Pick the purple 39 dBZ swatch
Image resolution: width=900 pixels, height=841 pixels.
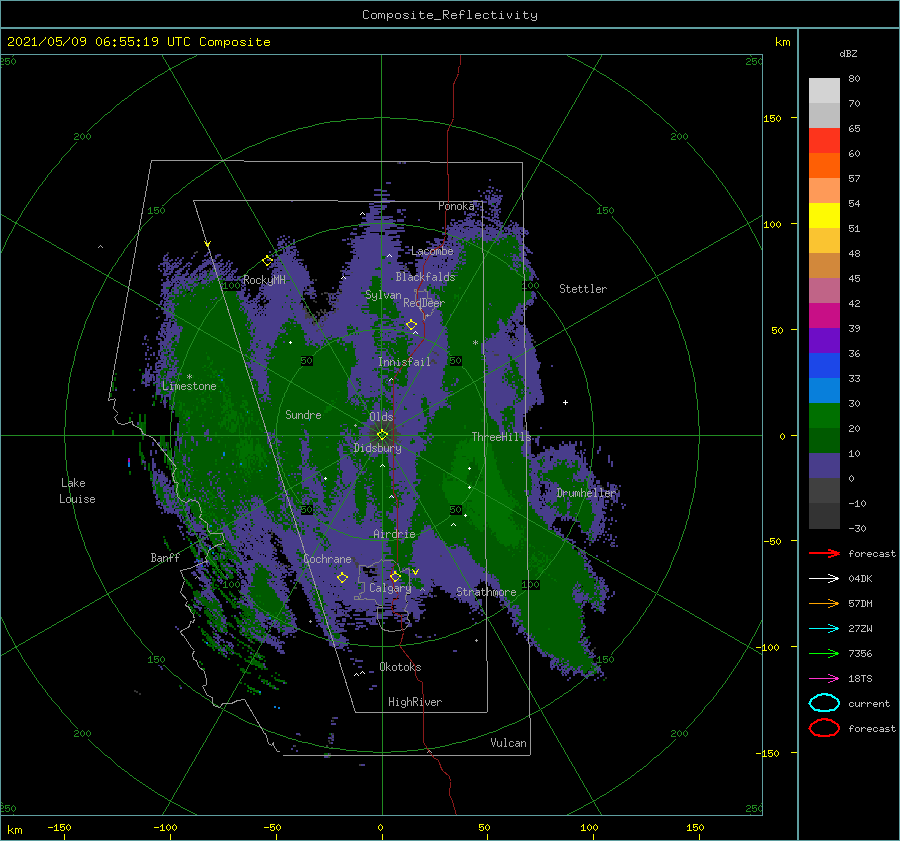tap(824, 340)
